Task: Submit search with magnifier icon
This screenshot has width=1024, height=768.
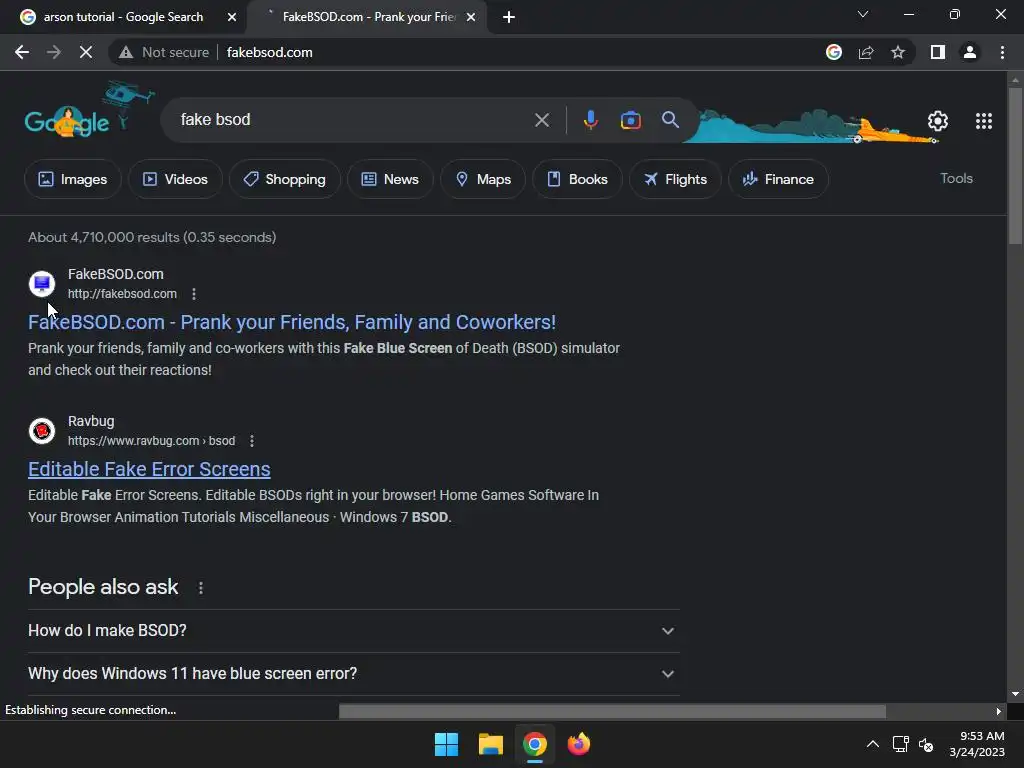Action: click(670, 120)
